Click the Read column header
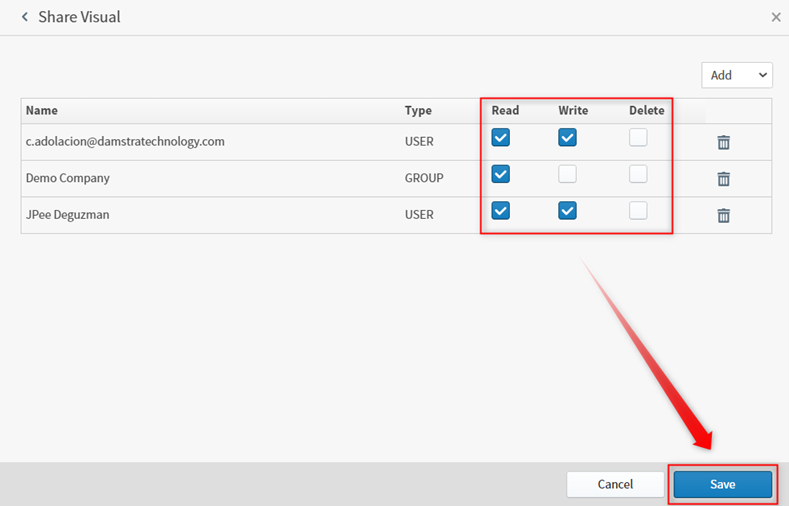Screen dimensions: 789x506 [x=505, y=111]
